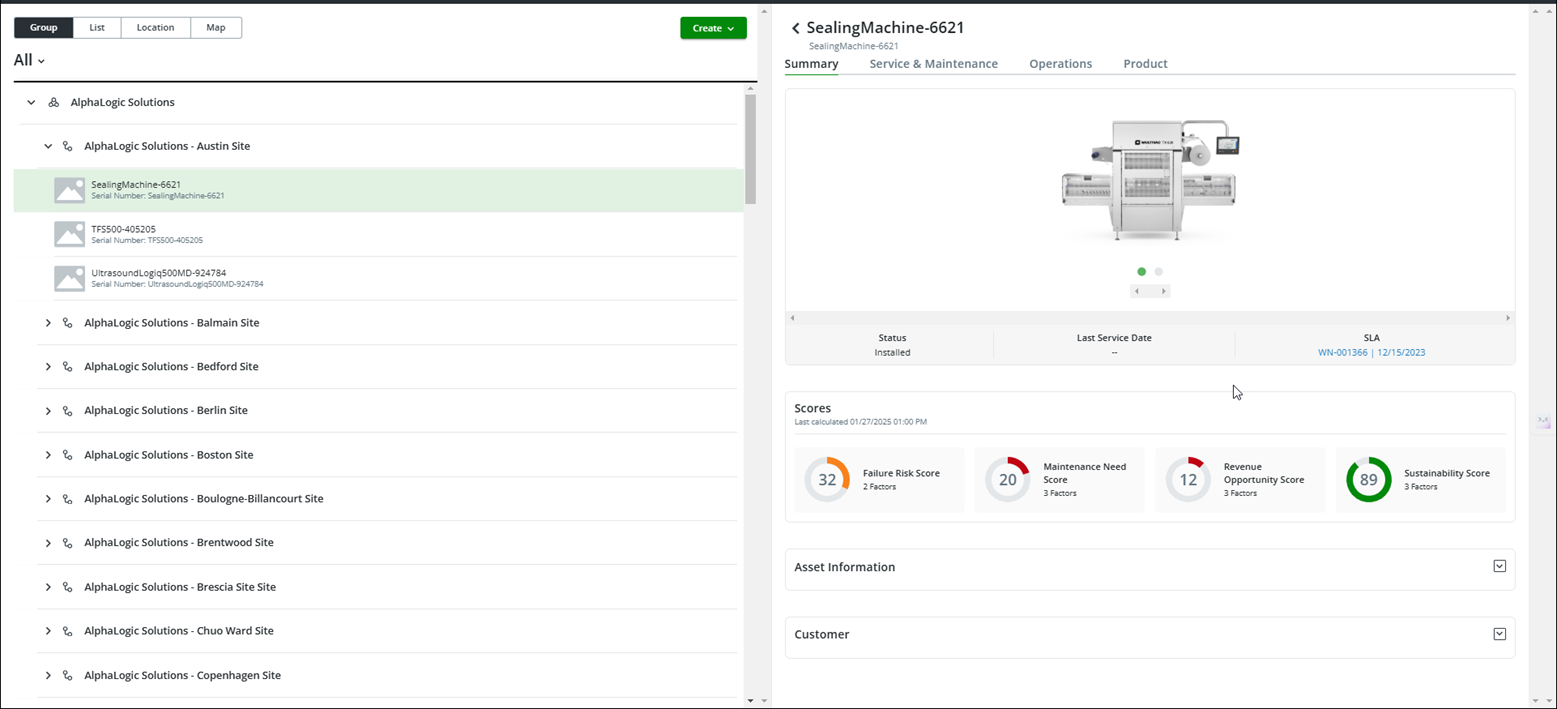Click the Boston Site location icon

click(x=68, y=455)
